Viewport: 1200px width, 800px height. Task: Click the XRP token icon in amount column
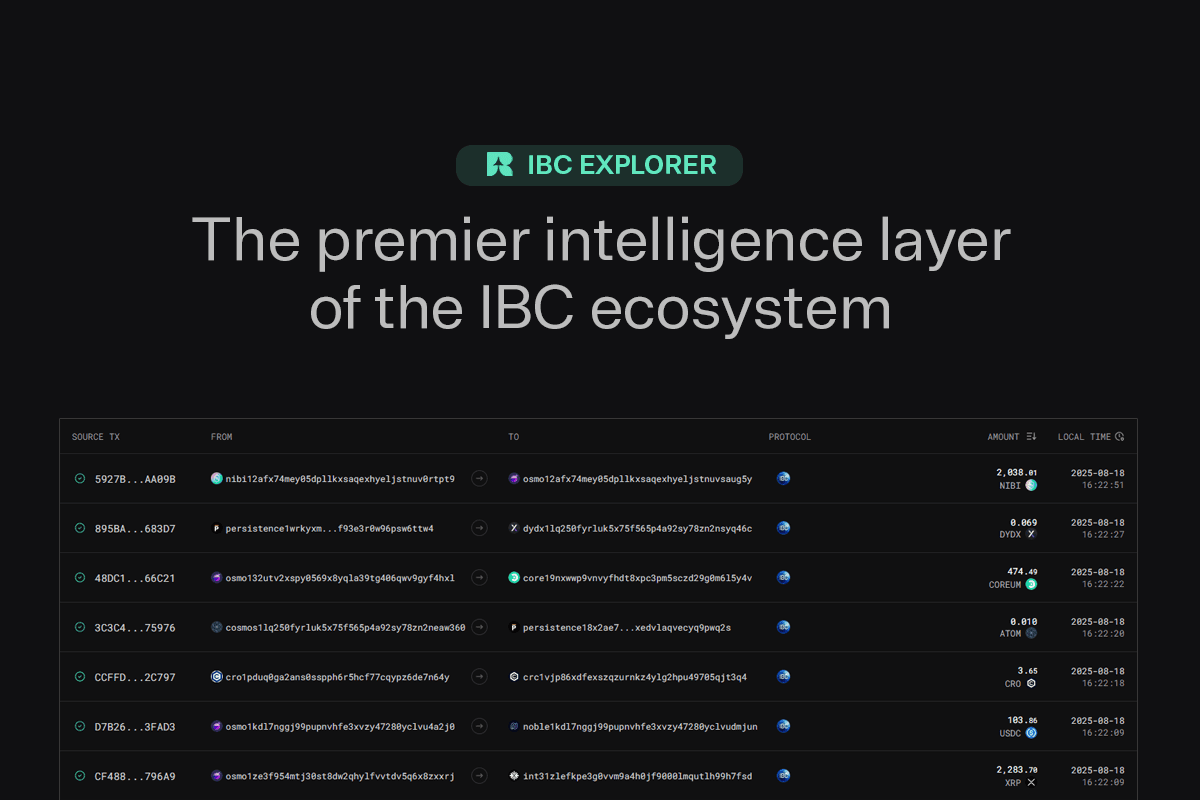[1031, 782]
